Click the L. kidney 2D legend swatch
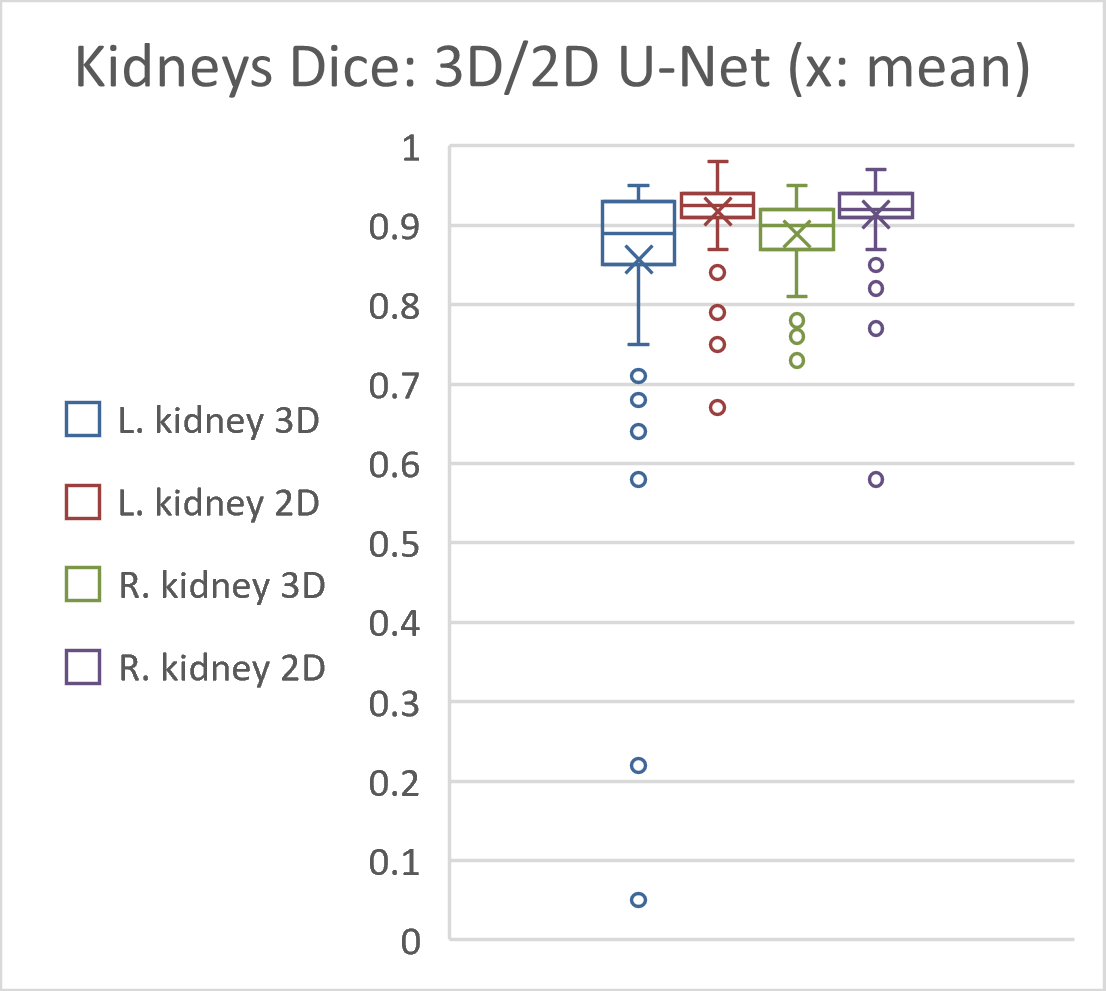This screenshot has height=991, width=1106. pyautogui.click(x=83, y=502)
